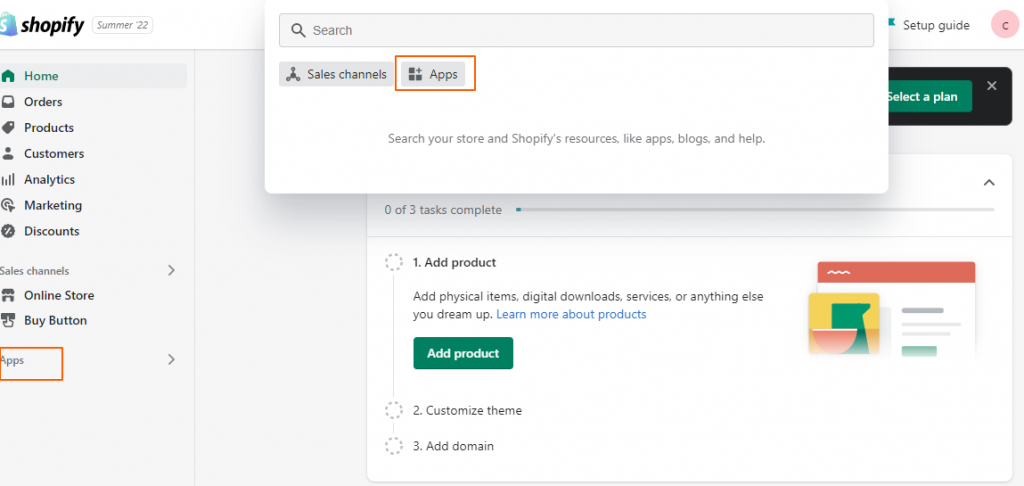This screenshot has height=486, width=1024.
Task: Click the Sales channels network icon
Action: coord(293,74)
